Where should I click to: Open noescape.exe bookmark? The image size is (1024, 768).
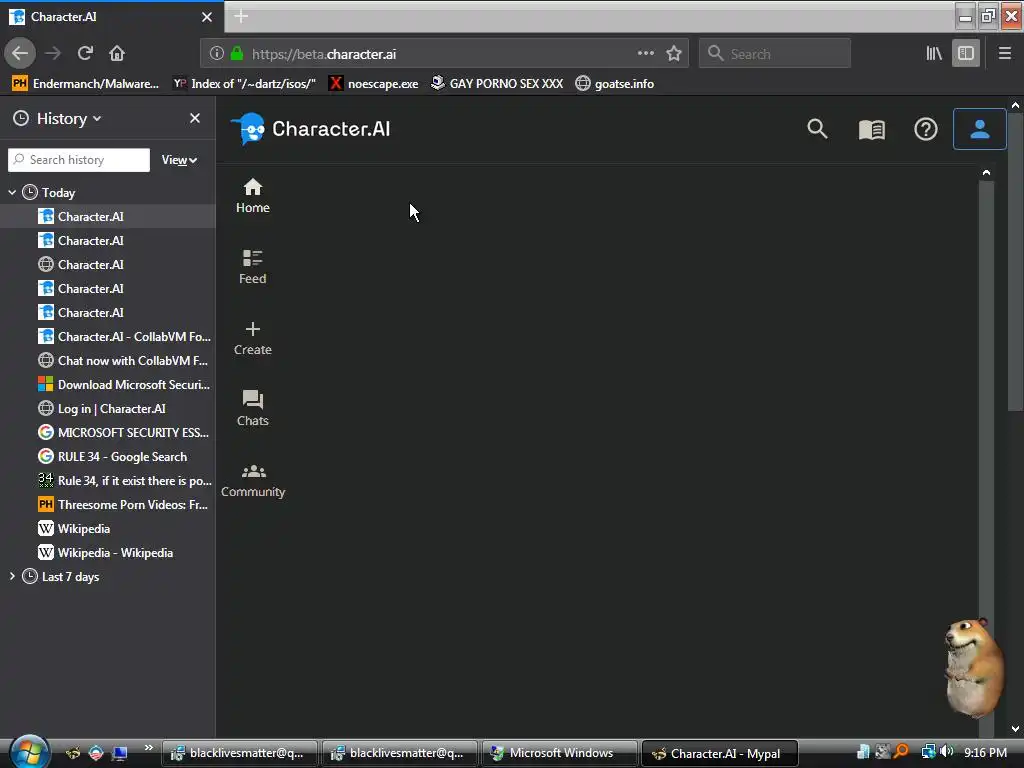click(x=374, y=84)
